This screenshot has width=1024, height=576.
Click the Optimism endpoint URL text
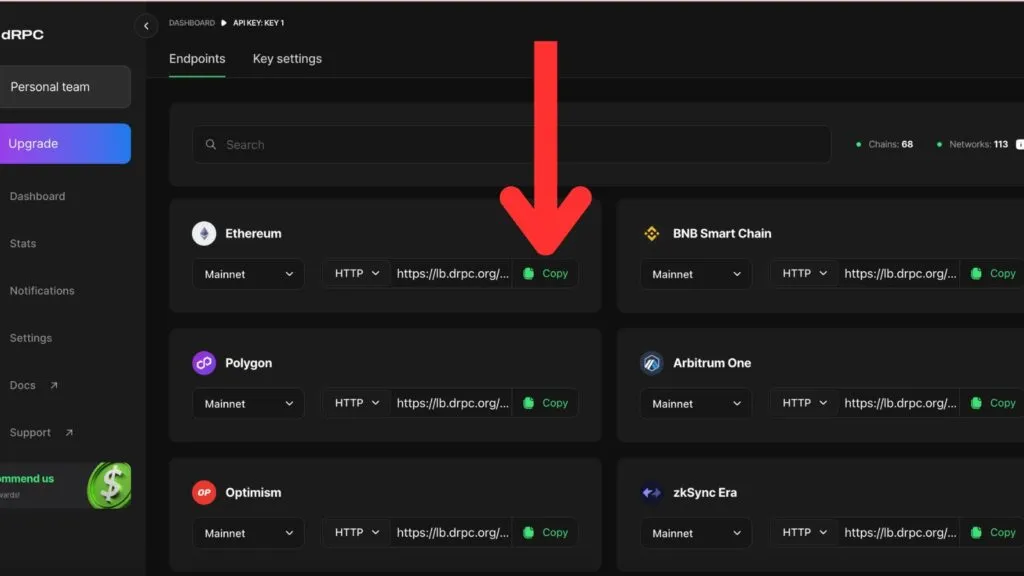pyautogui.click(x=453, y=532)
